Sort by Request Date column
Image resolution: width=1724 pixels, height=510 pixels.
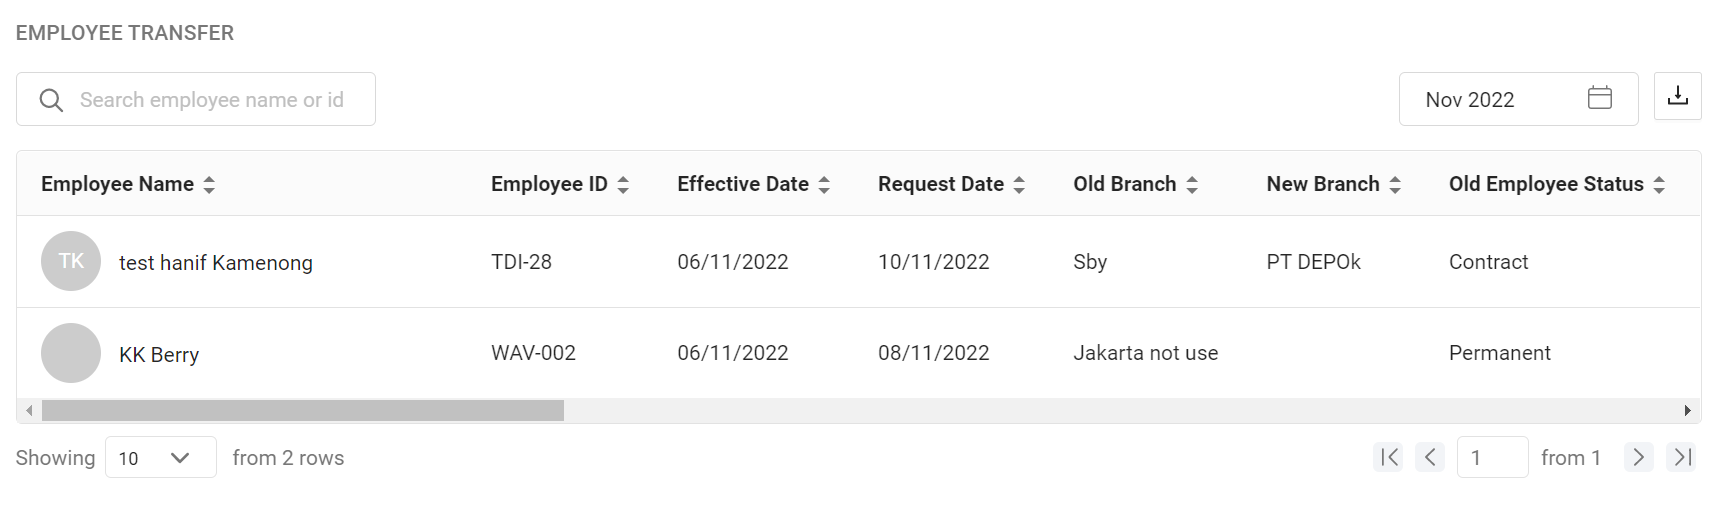pos(1019,185)
